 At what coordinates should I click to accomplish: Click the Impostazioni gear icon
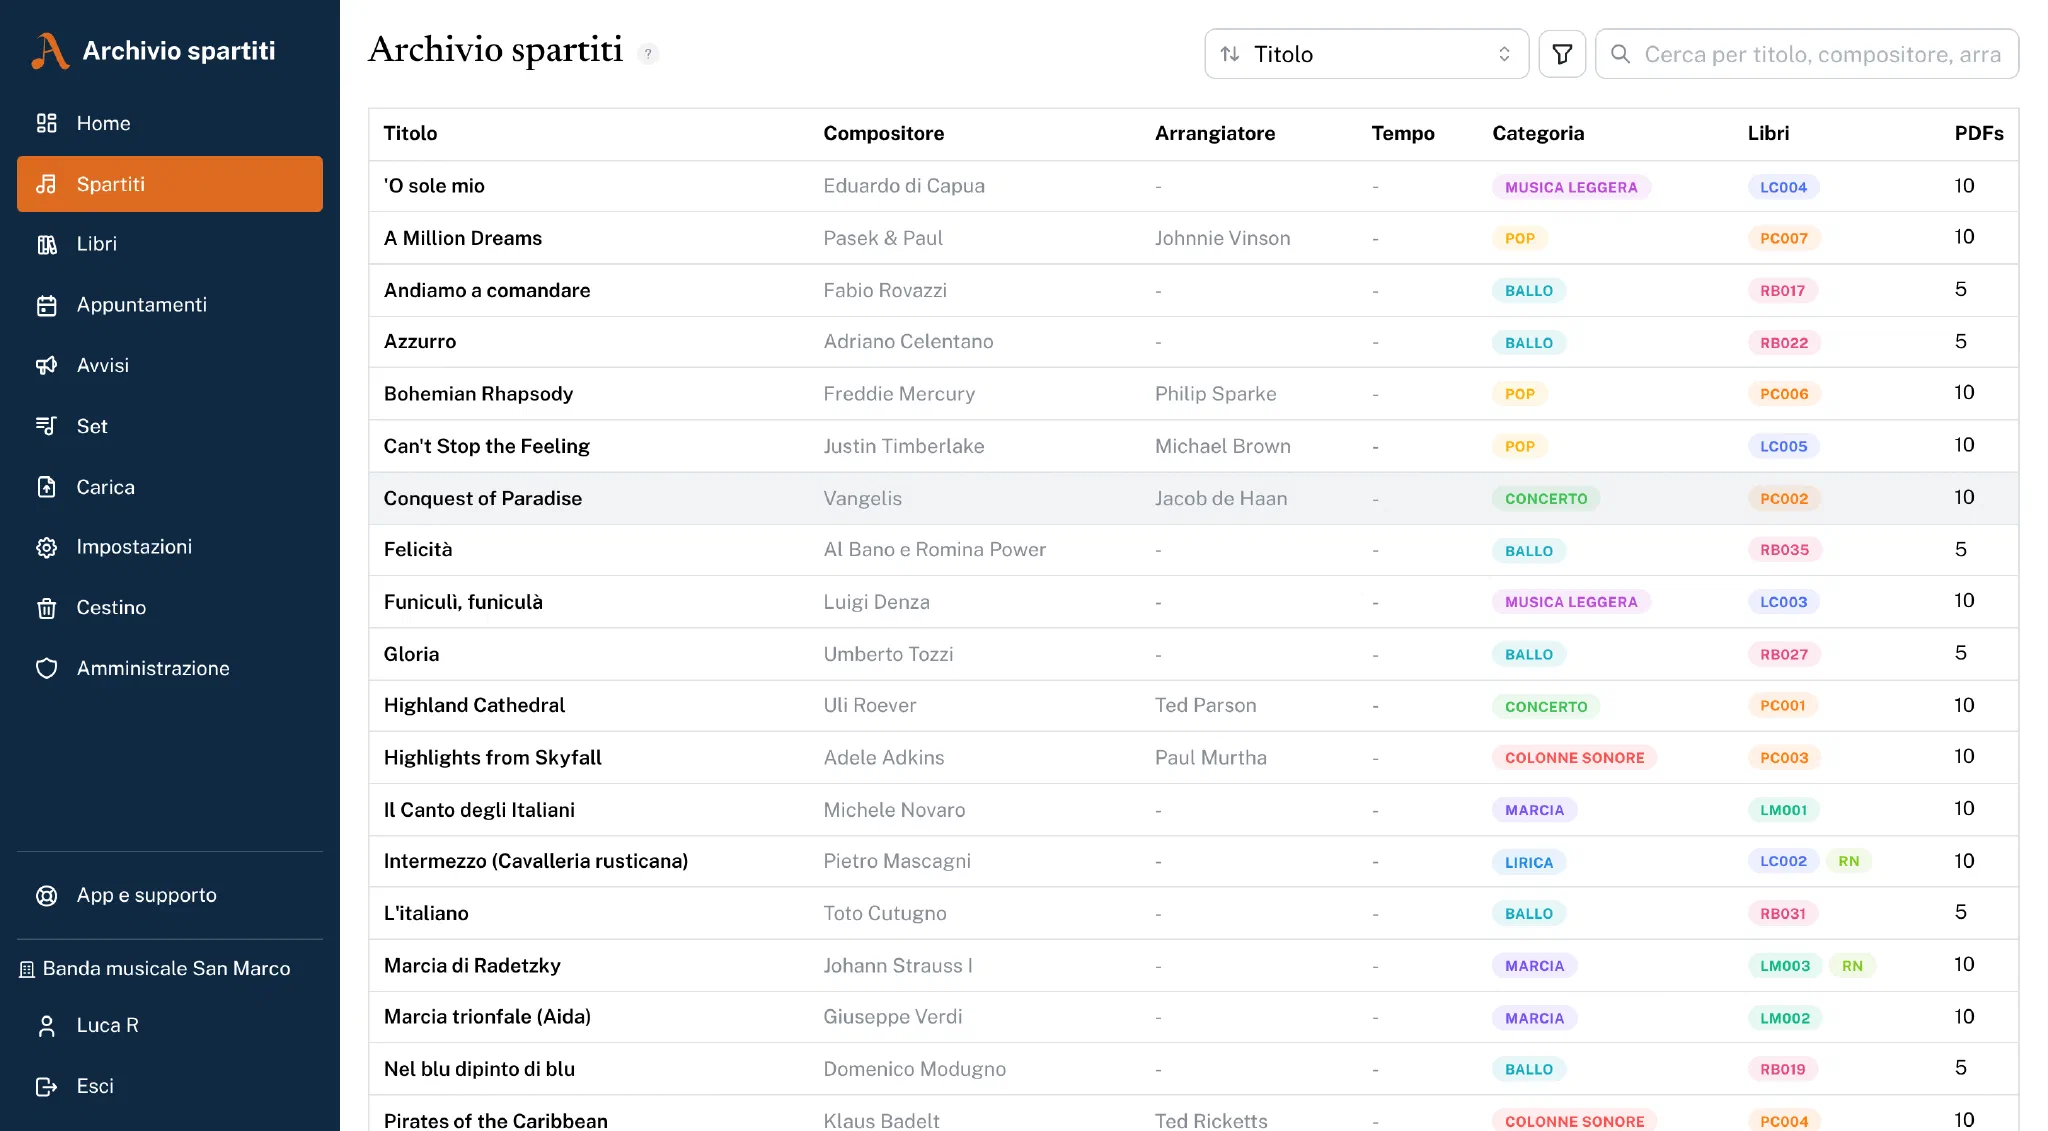[46, 547]
